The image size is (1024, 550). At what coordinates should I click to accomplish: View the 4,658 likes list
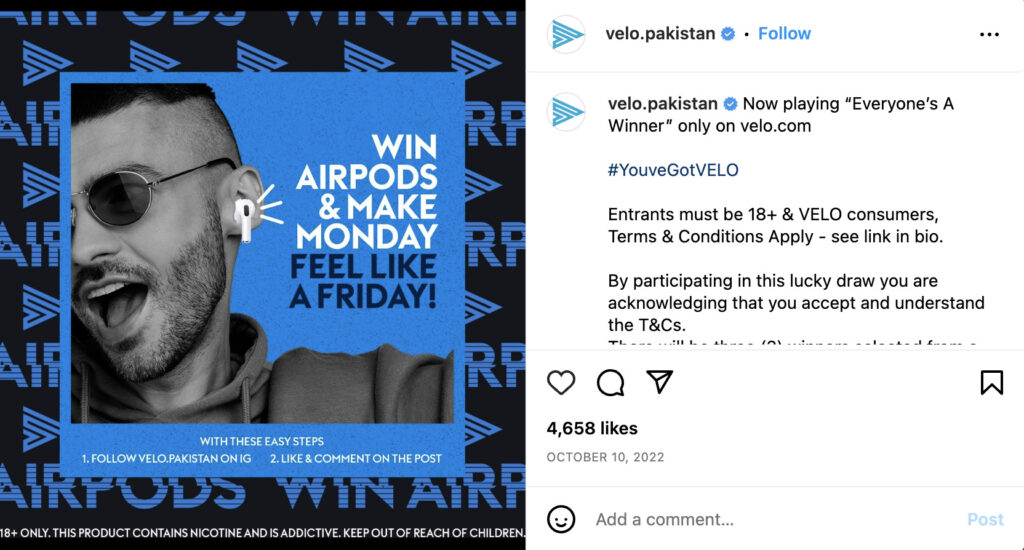pyautogui.click(x=591, y=428)
